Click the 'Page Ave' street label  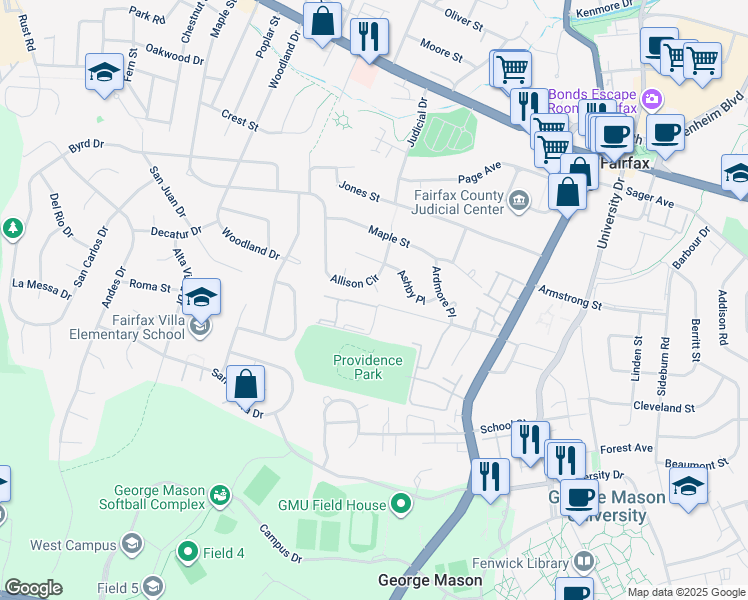[479, 173]
